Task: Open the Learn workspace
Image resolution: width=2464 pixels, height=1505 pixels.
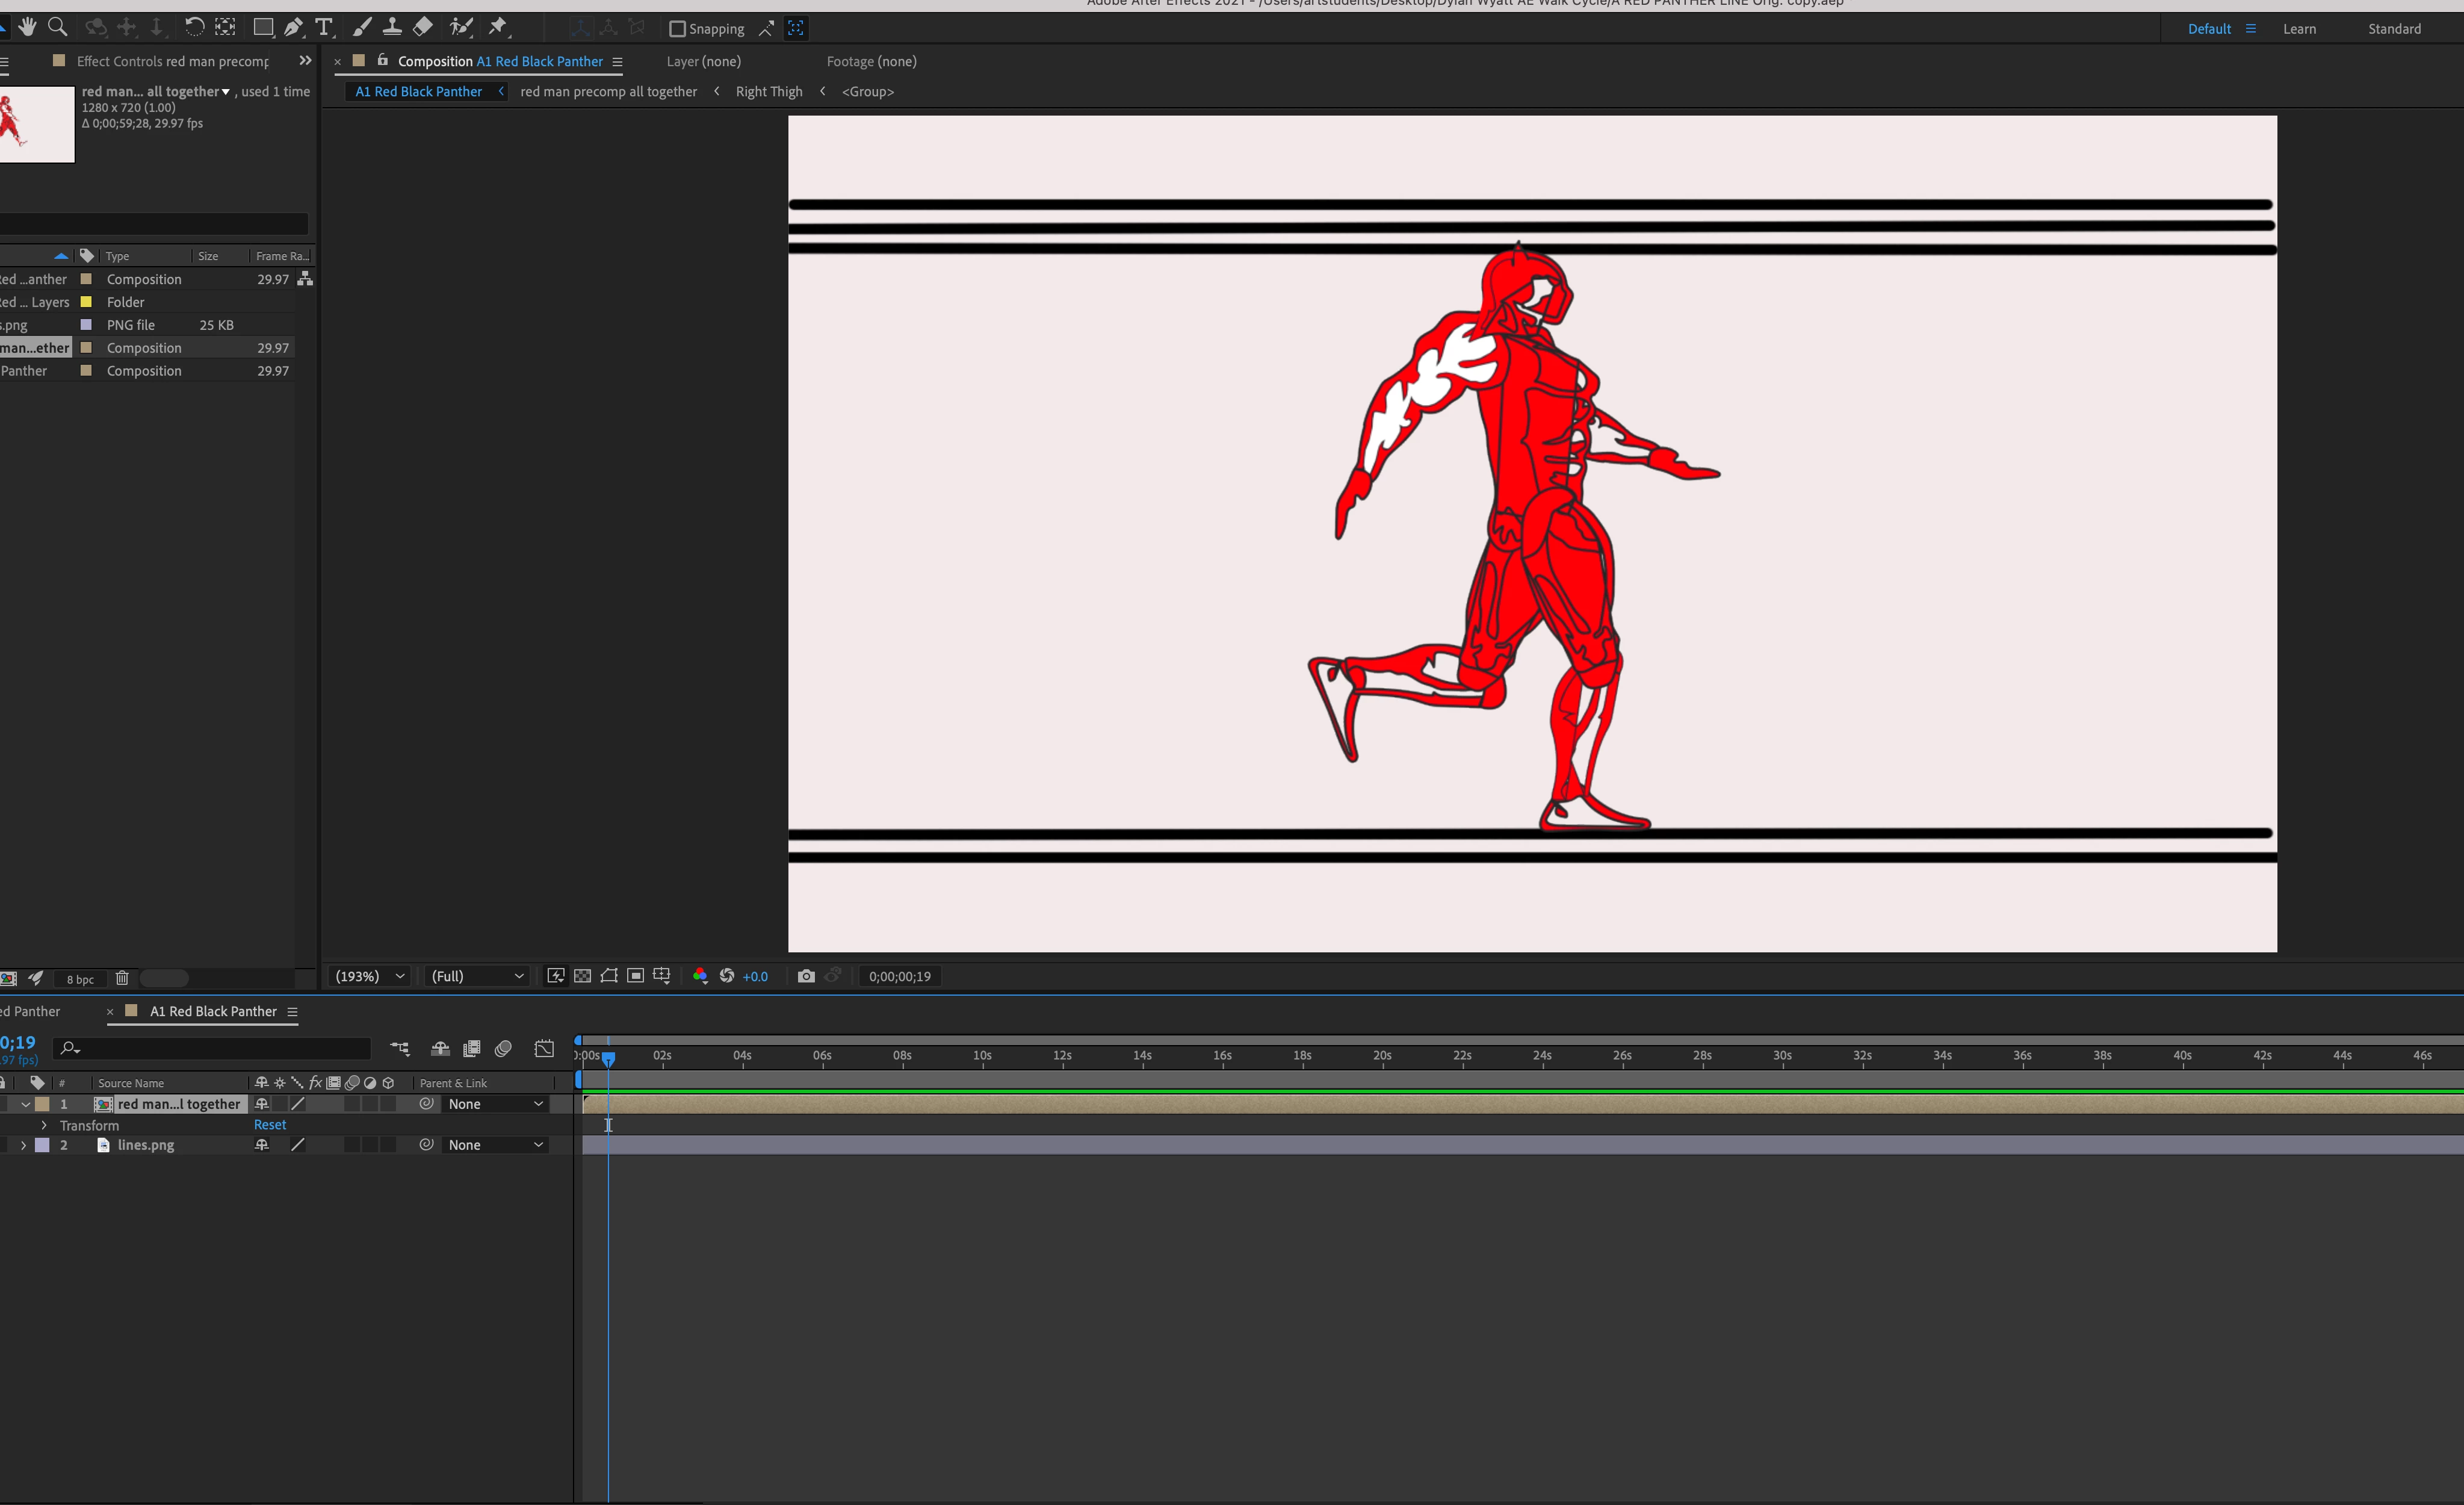Action: click(x=2299, y=29)
